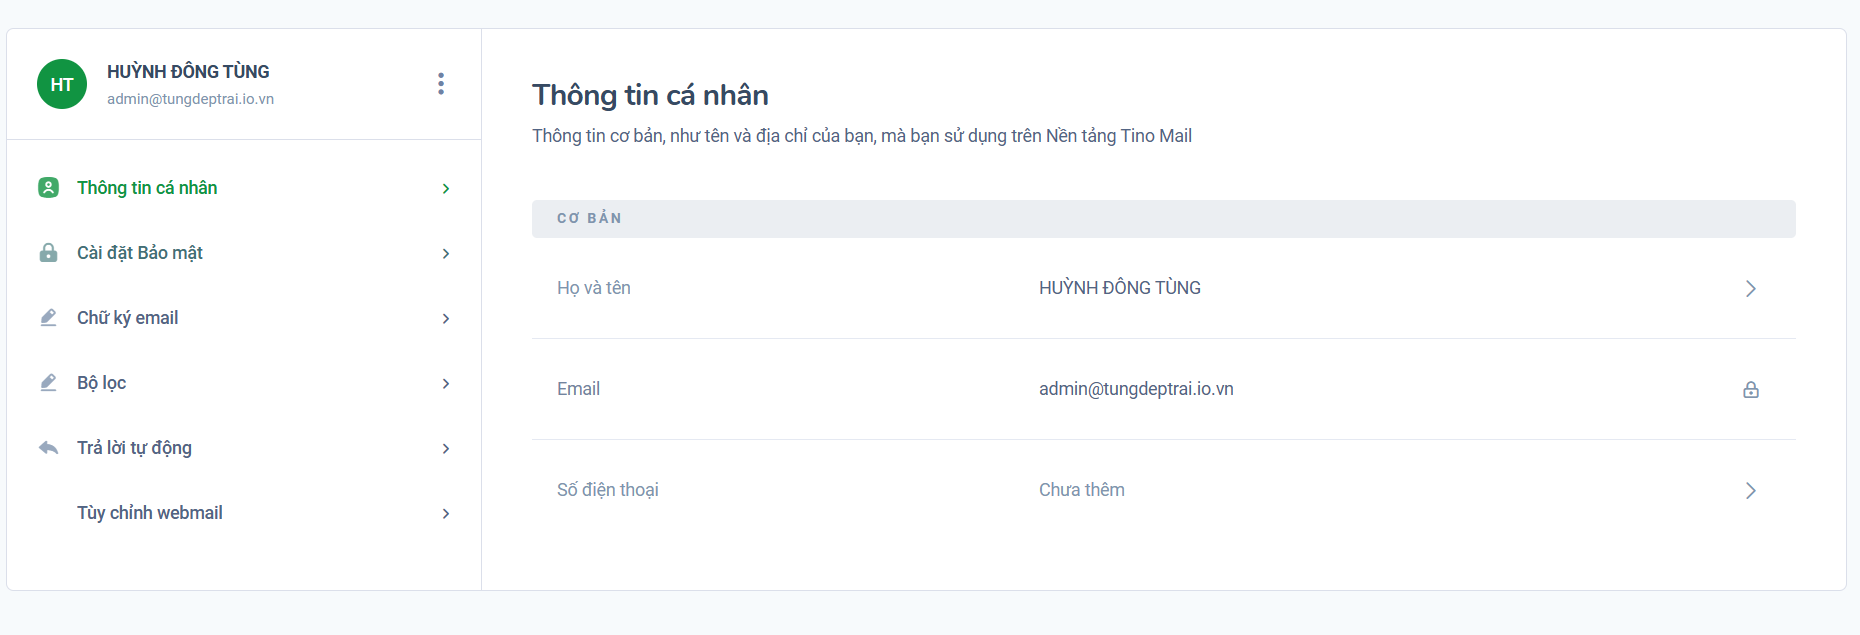Viewport: 1860px width, 635px height.
Task: Click the reply arrow icon for Trả lời tự động
Action: click(x=48, y=448)
